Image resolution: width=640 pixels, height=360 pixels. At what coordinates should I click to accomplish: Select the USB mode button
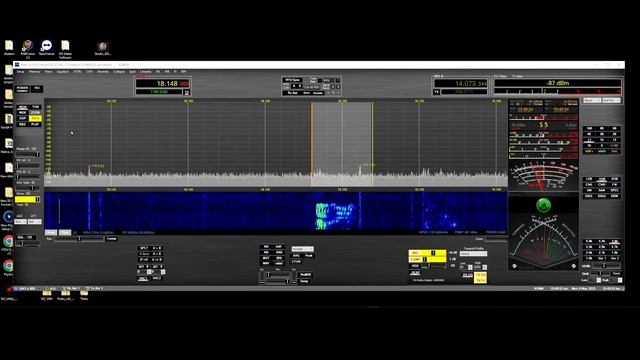[602, 179]
